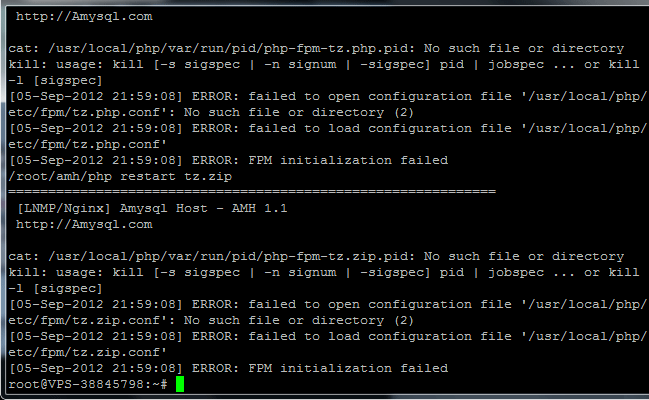Screen dimensions: 649x400
Task: Click the kill usage line below the tz.php.pid error
Action: click(322, 64)
